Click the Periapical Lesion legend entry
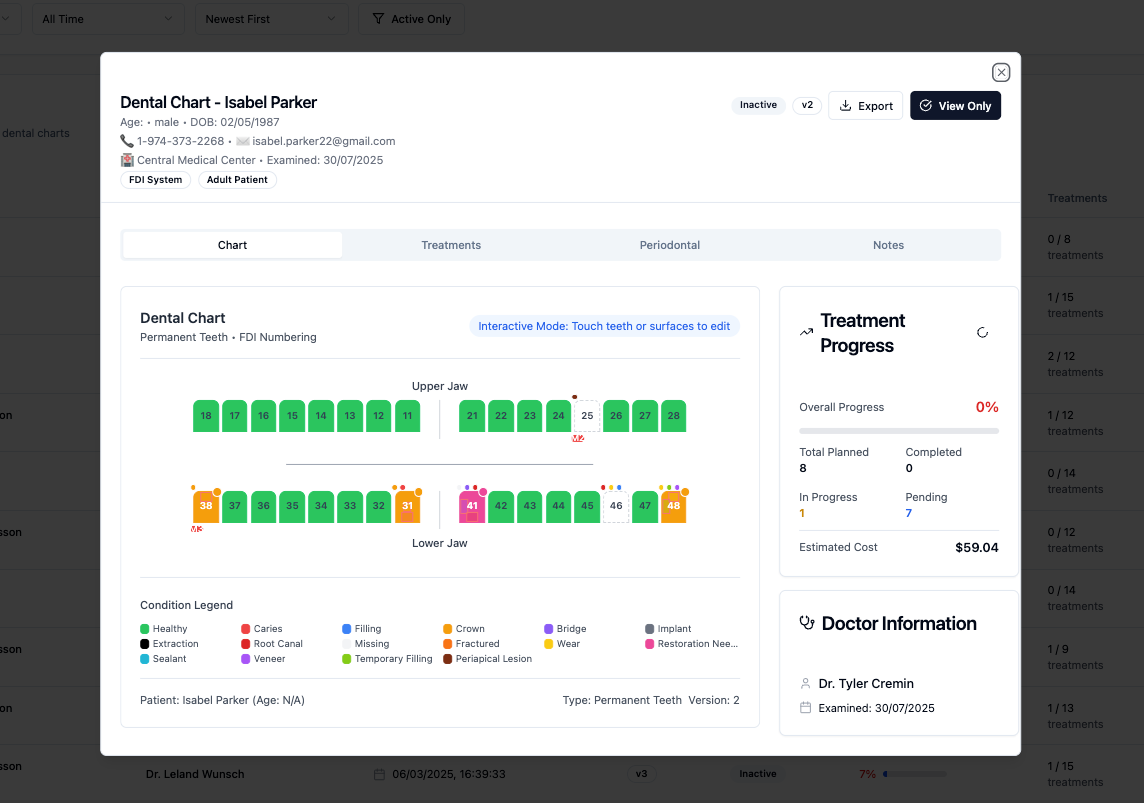The width and height of the screenshot is (1144, 803). (x=487, y=659)
